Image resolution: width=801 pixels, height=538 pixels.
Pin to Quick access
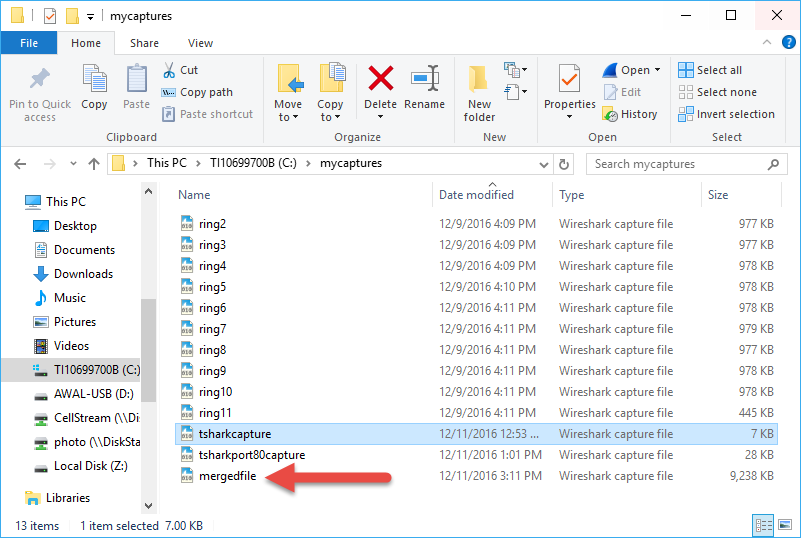pos(40,92)
